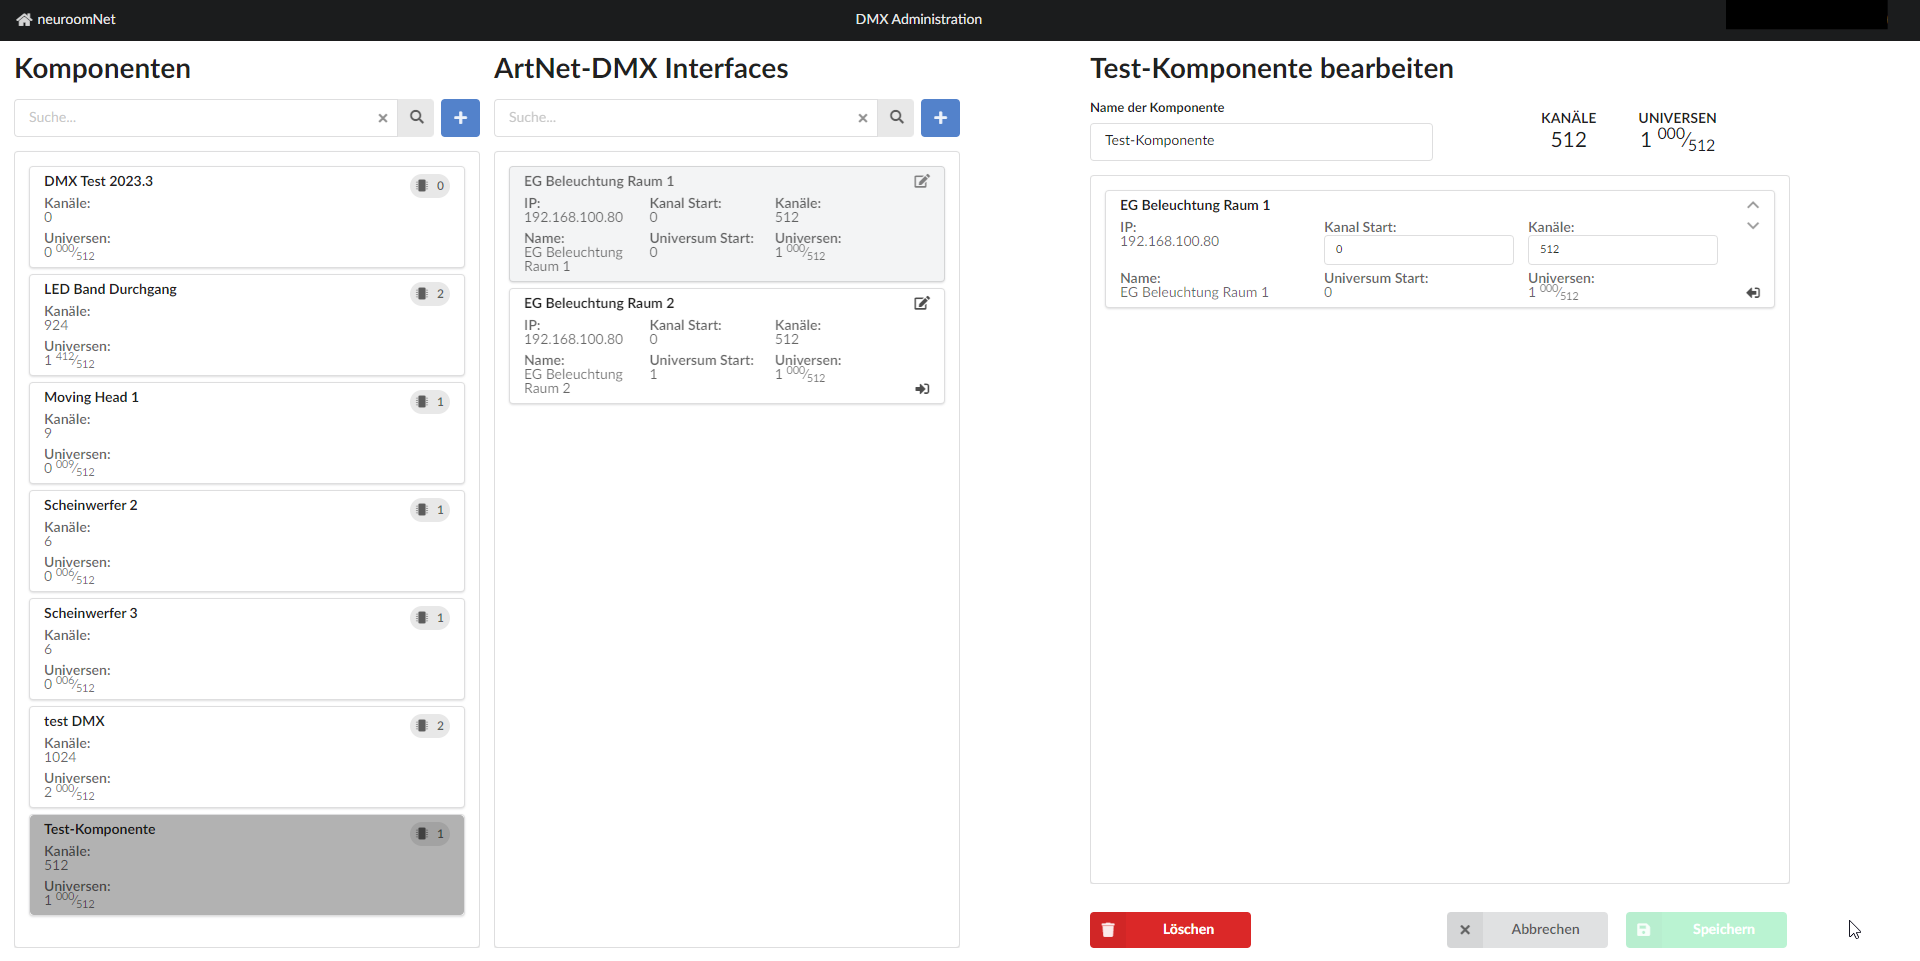Edit the EG Beleuchtung Raum 1 interface
1920x961 pixels.
coord(922,182)
